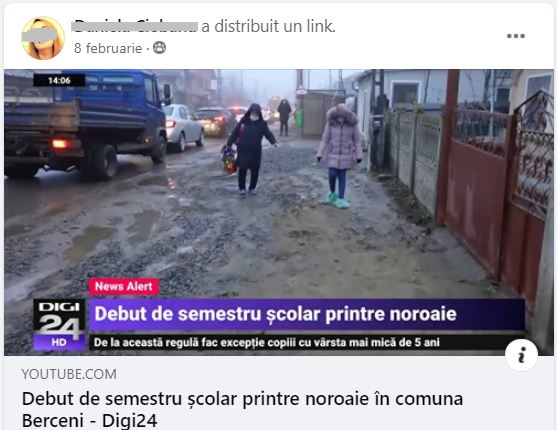Open the shared video thumbnail
This screenshot has width=557, height=430.
click(x=278, y=212)
